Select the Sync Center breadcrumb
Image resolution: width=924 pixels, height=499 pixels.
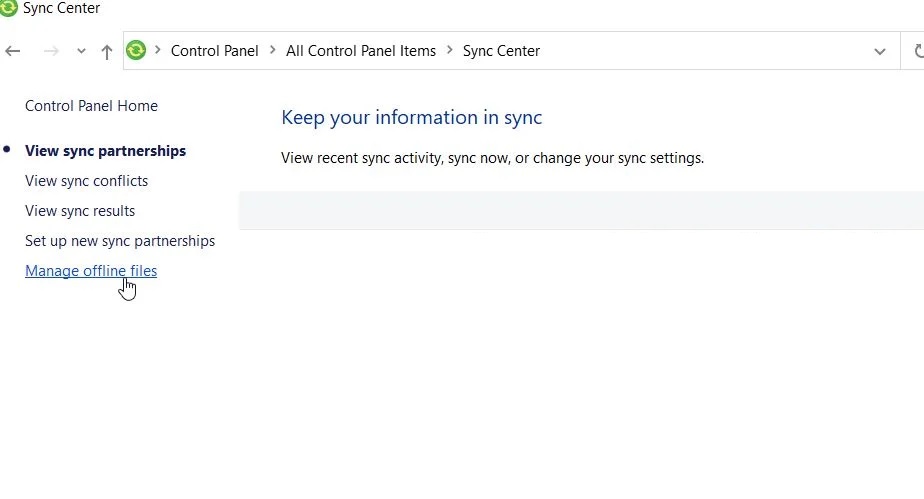tap(501, 51)
